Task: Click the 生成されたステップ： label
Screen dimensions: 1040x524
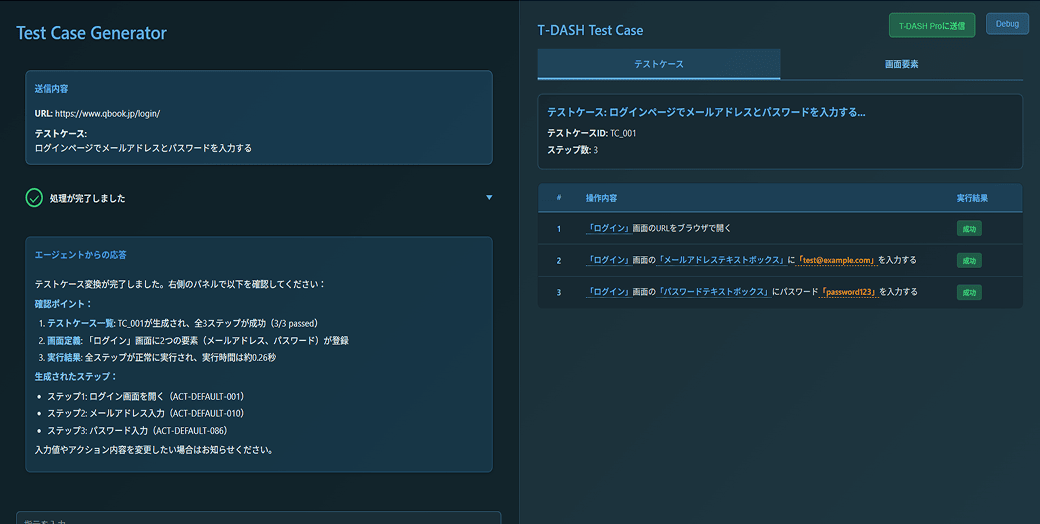Action: [x=76, y=376]
